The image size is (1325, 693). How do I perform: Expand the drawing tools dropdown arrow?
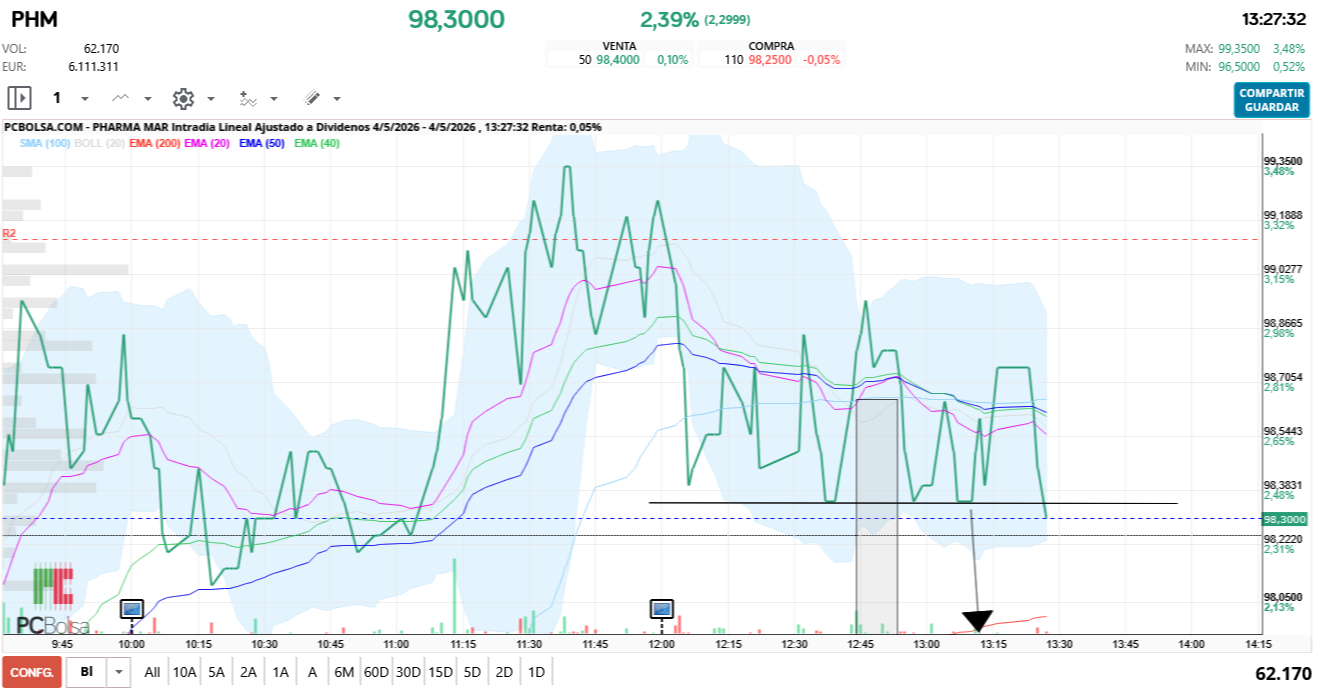[x=337, y=99]
